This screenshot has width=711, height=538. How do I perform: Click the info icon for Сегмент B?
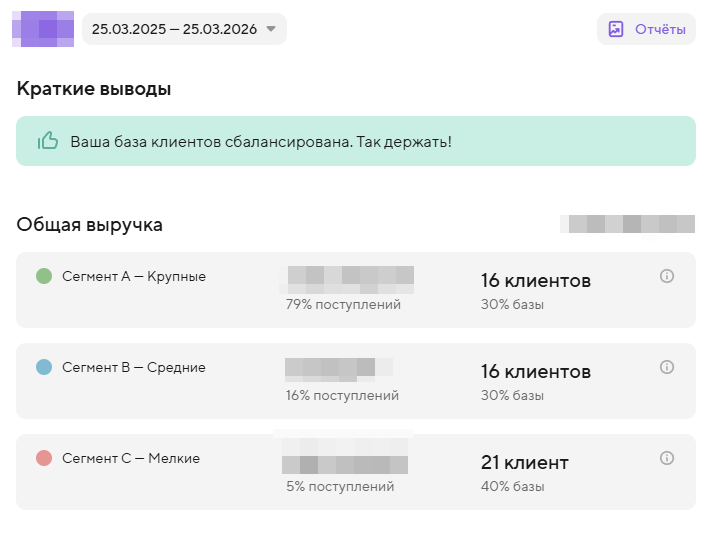667,367
